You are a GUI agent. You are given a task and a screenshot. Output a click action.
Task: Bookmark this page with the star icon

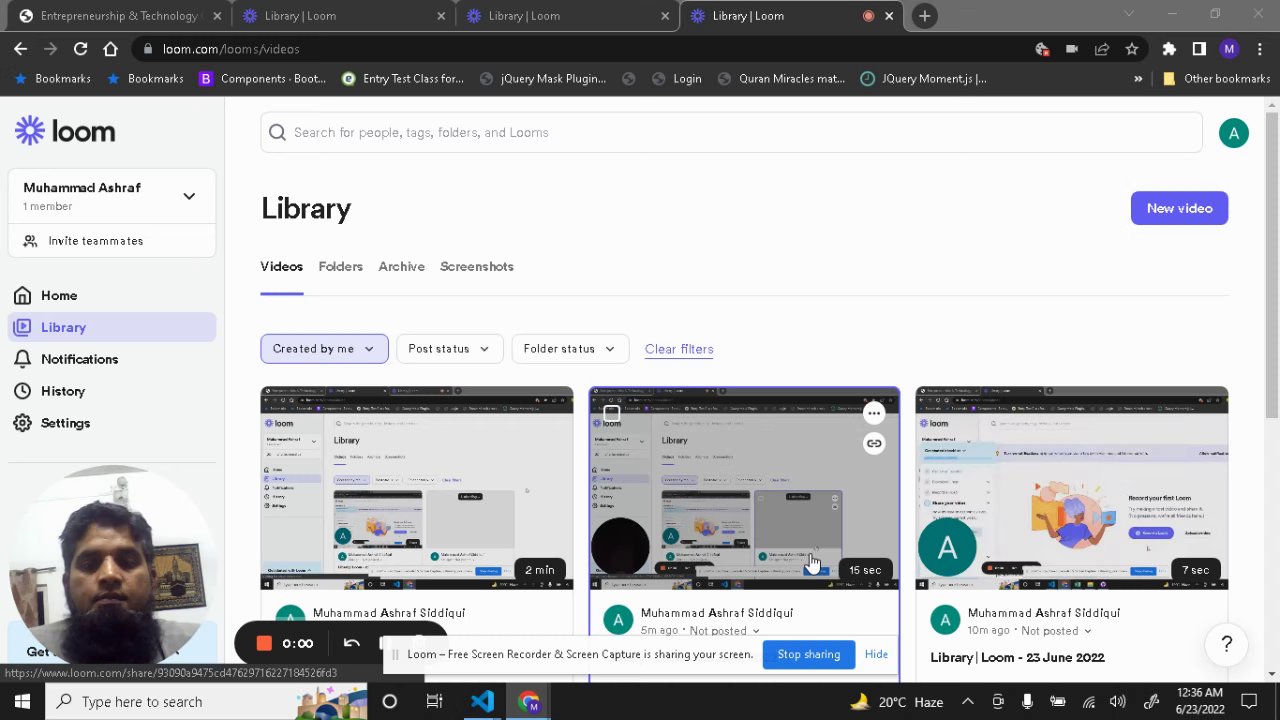pyautogui.click(x=1132, y=48)
